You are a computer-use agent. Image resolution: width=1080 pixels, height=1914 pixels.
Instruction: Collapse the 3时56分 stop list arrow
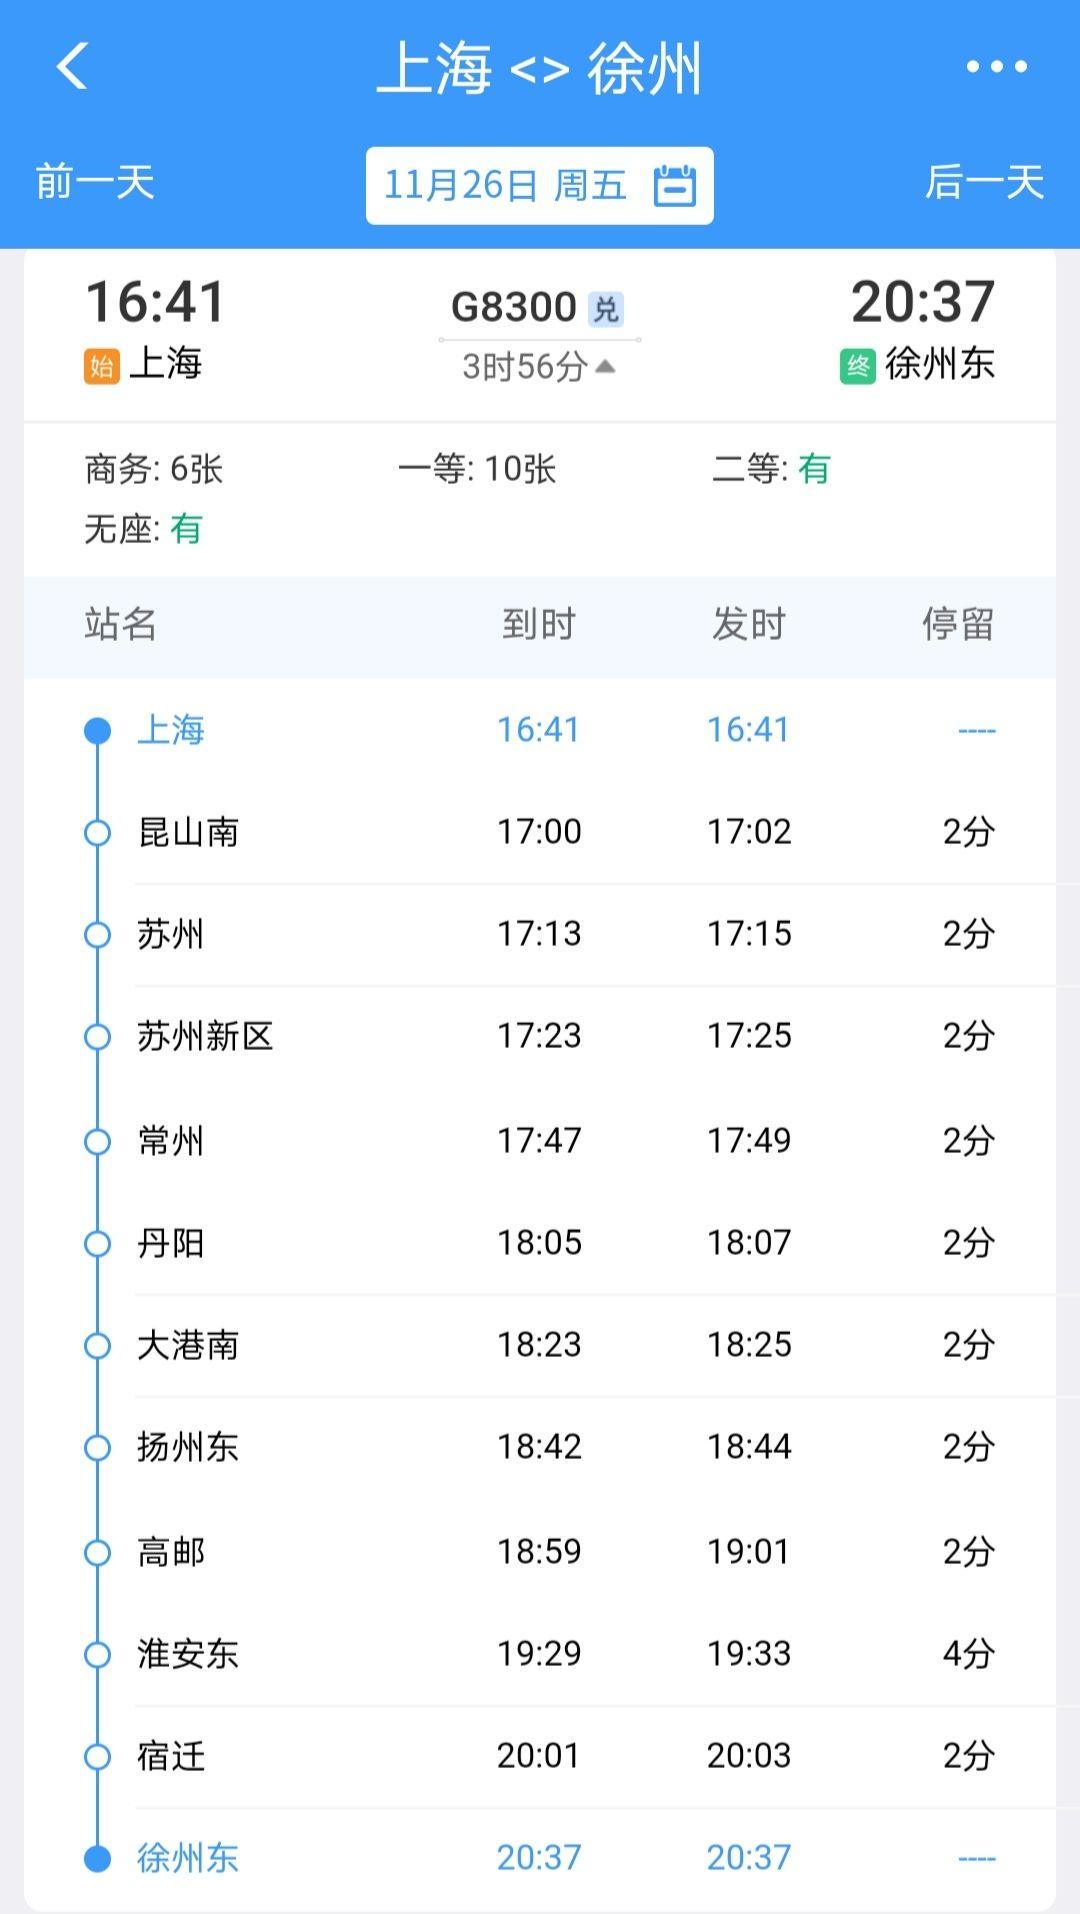[x=605, y=367]
